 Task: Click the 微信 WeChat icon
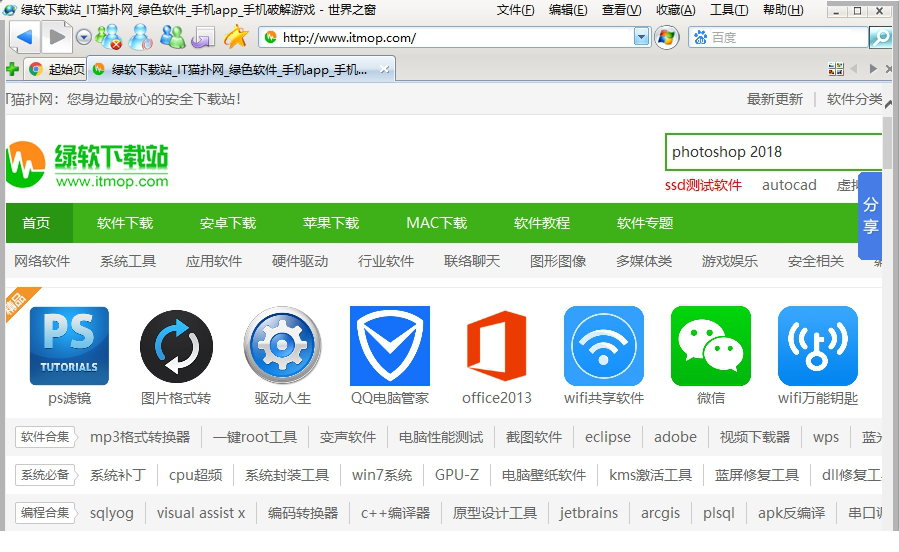(x=711, y=346)
